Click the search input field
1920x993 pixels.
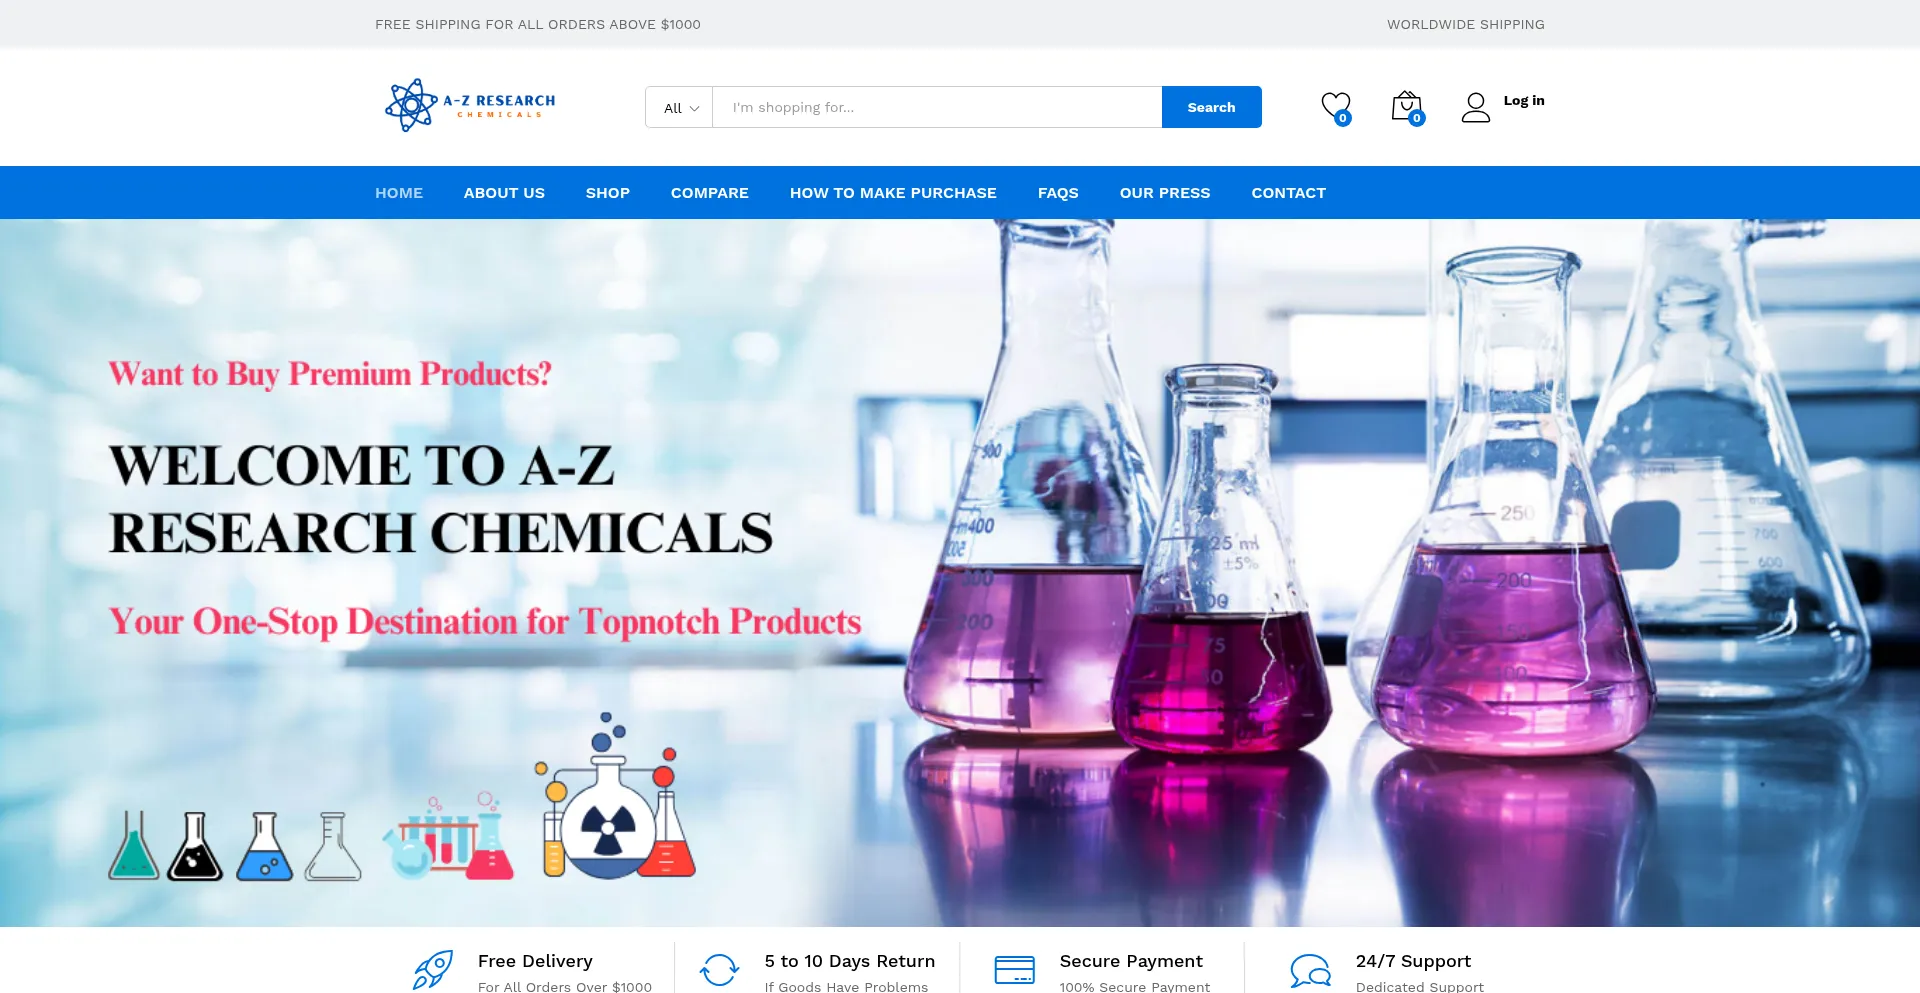937,108
